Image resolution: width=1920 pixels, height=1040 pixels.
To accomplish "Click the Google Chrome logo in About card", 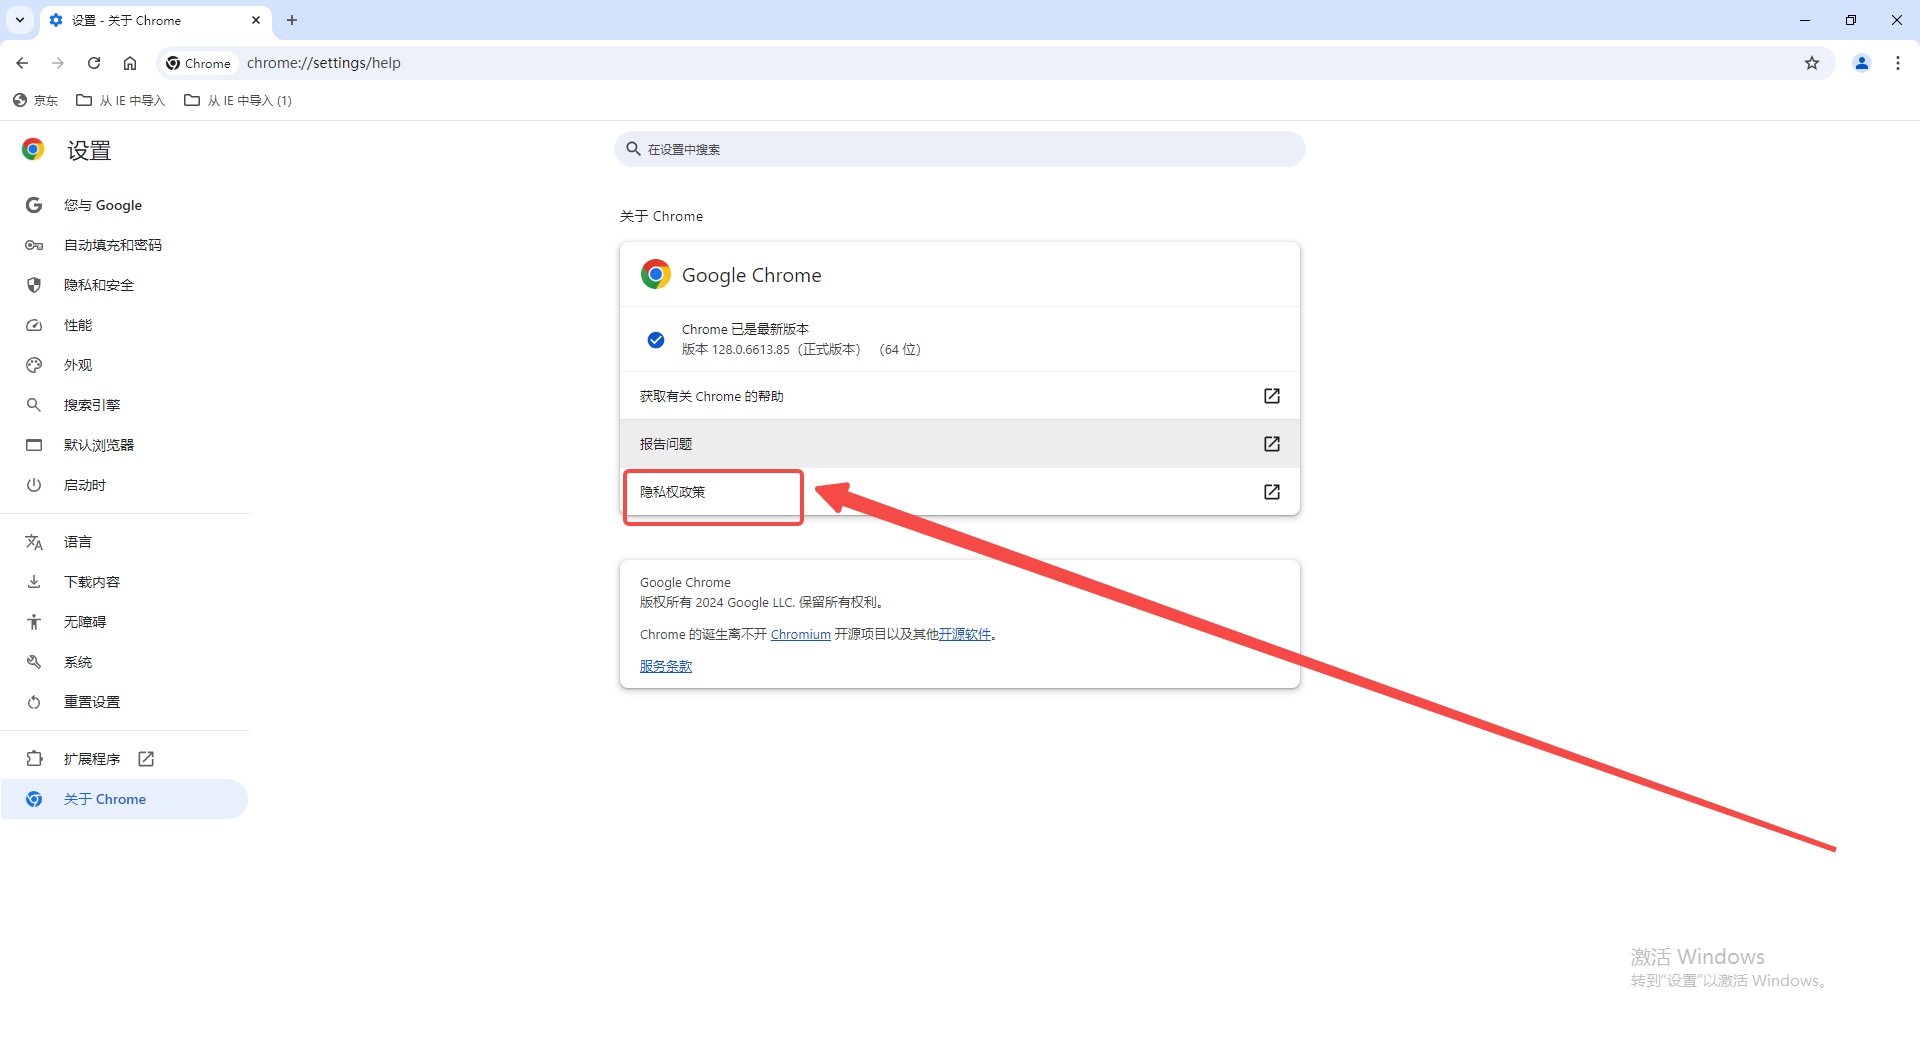I will tap(656, 274).
